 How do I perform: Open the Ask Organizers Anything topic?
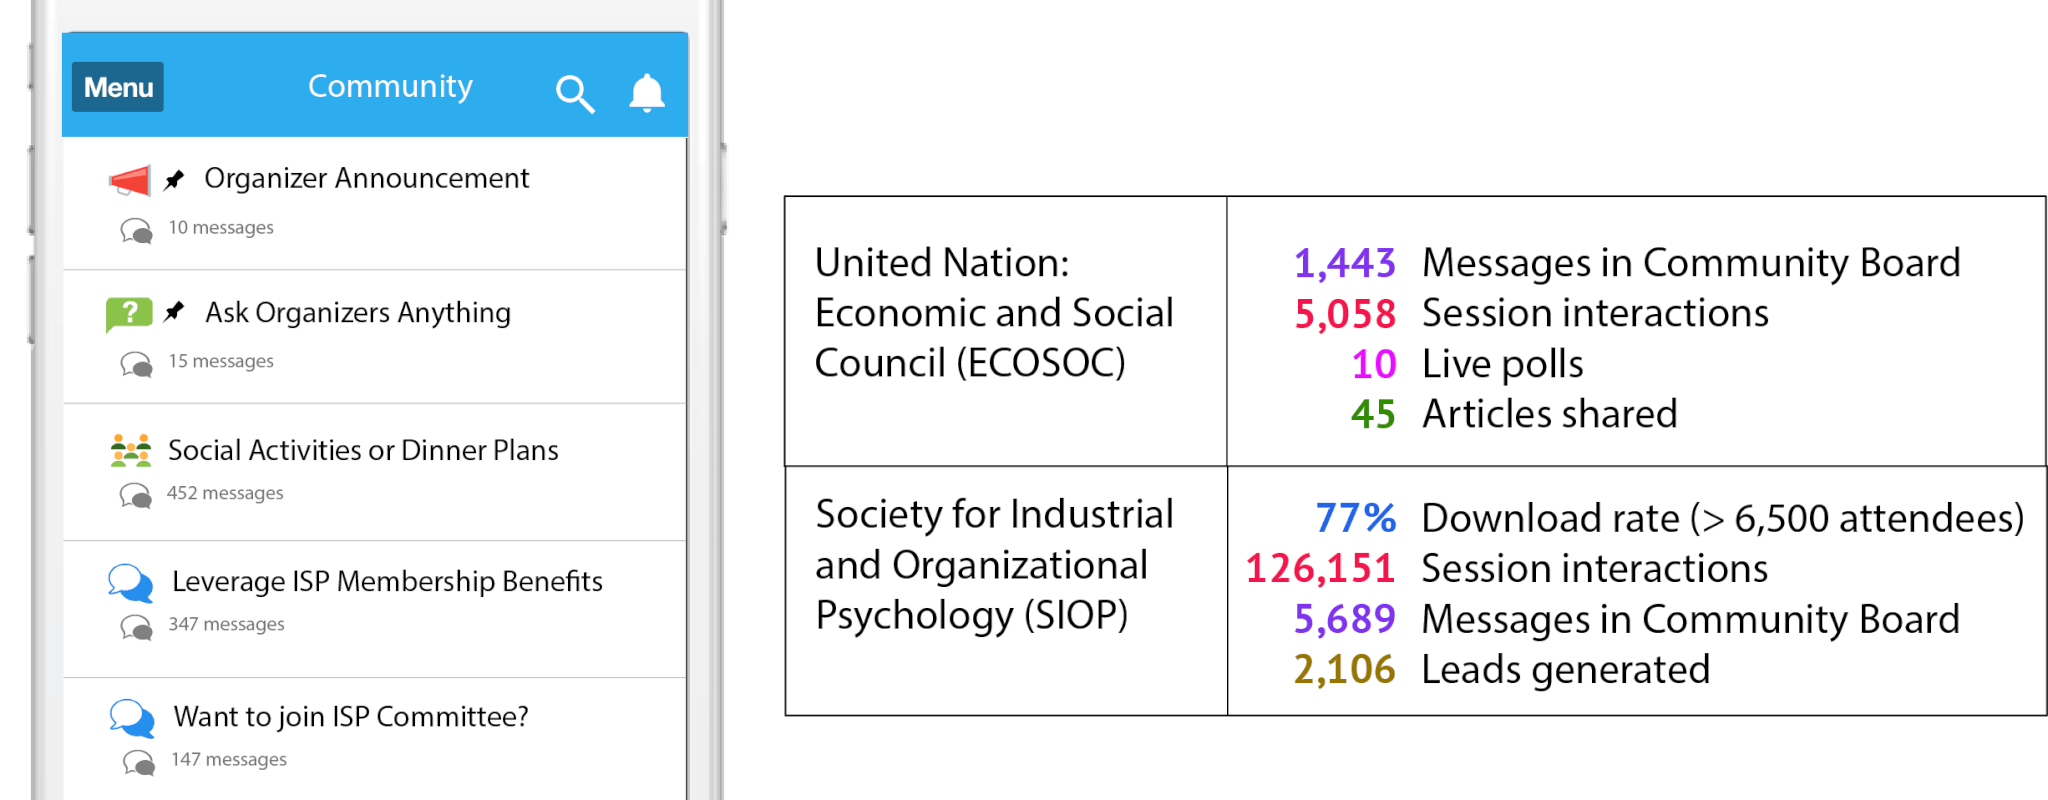point(358,313)
